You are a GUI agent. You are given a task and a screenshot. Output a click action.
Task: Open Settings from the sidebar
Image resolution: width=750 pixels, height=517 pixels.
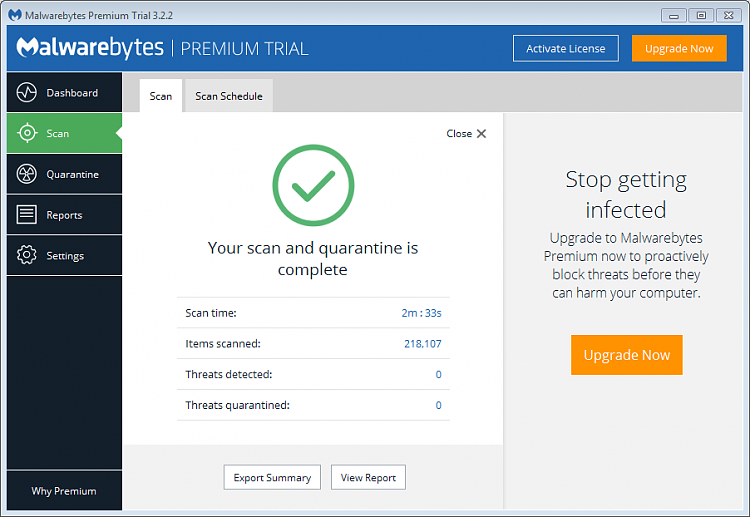click(65, 255)
